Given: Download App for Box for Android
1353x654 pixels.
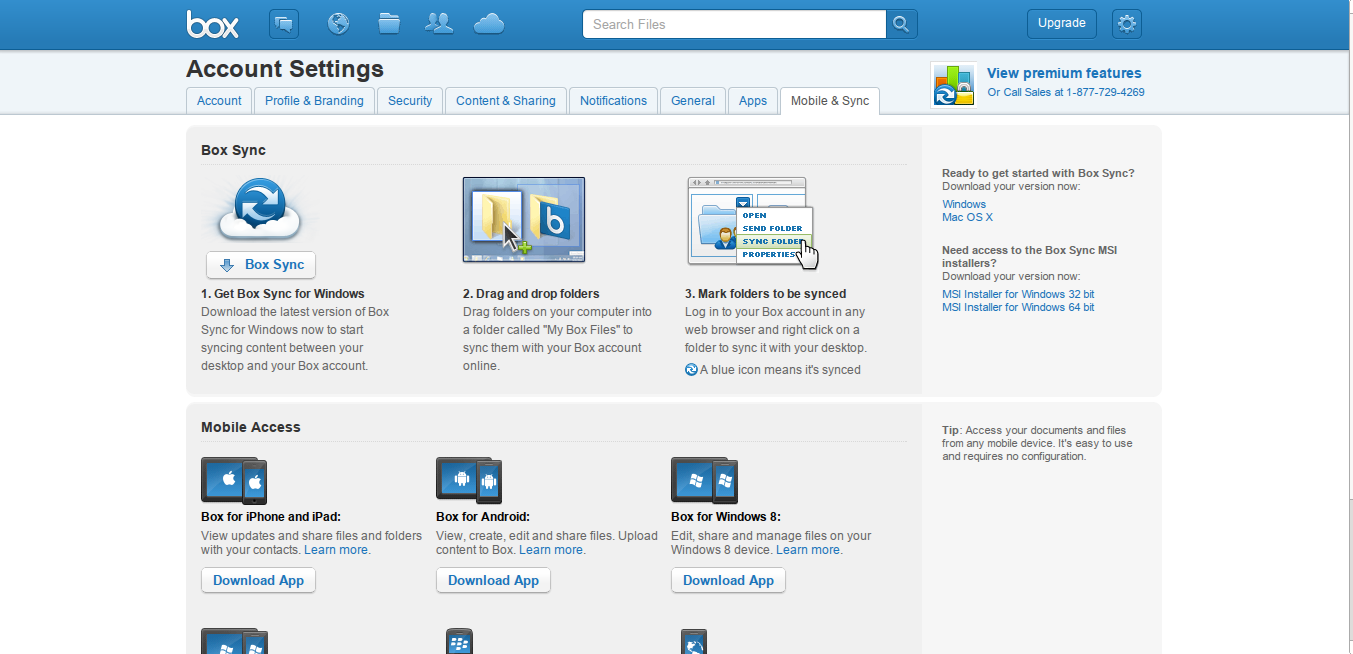Looking at the screenshot, I should click(x=493, y=581).
